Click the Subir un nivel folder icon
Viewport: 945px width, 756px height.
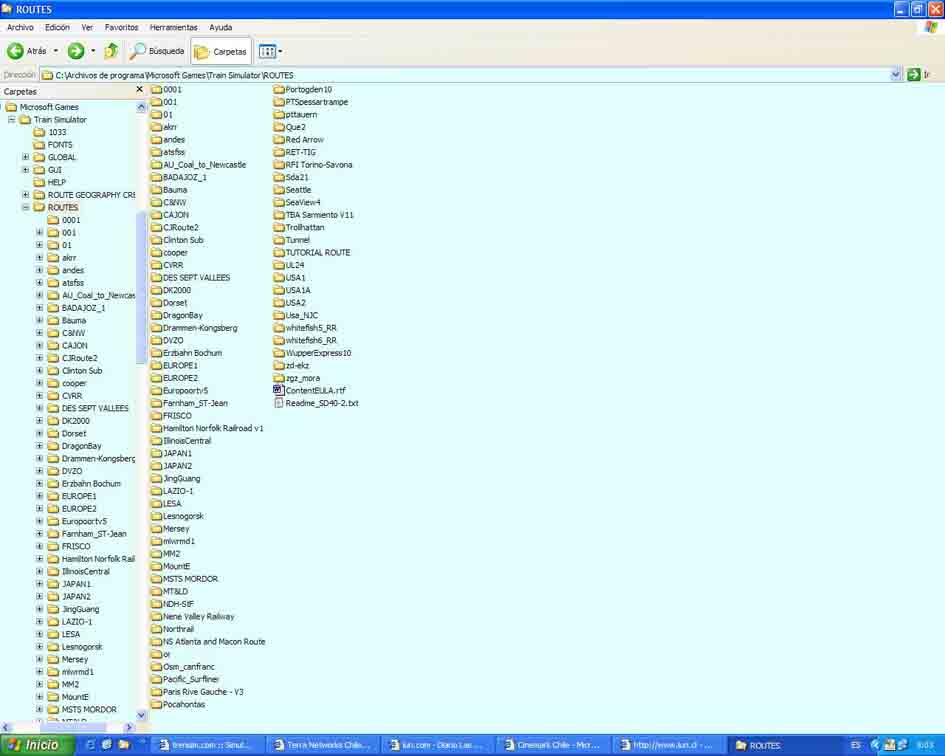110,51
